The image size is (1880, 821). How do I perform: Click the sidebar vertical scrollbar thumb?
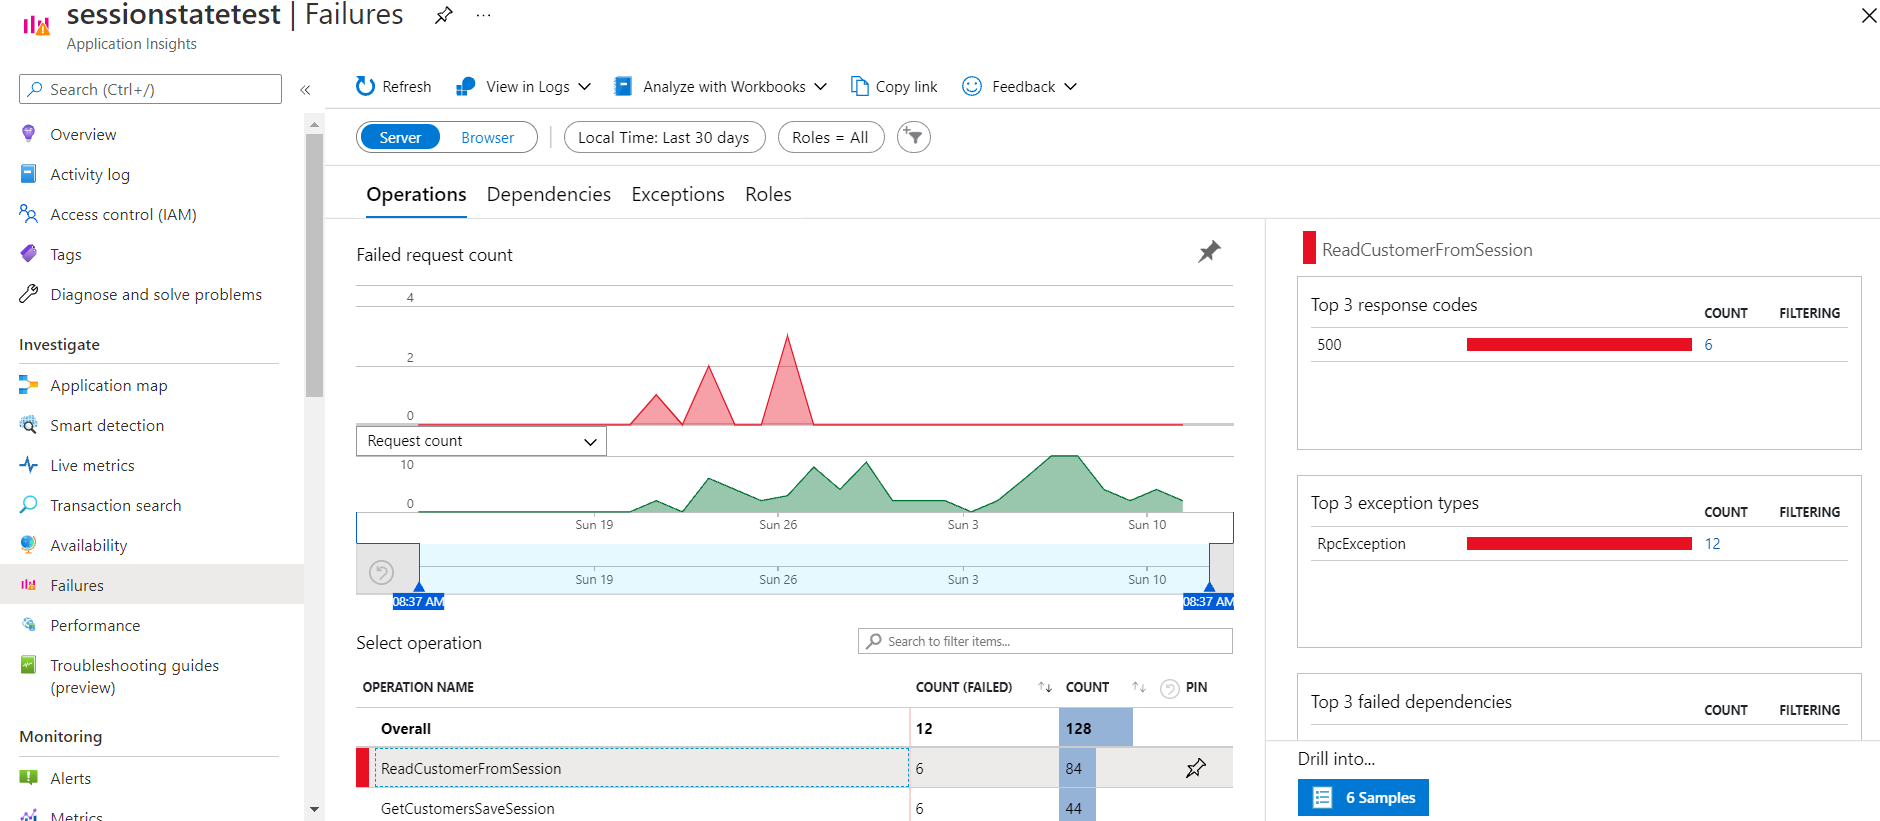click(314, 265)
